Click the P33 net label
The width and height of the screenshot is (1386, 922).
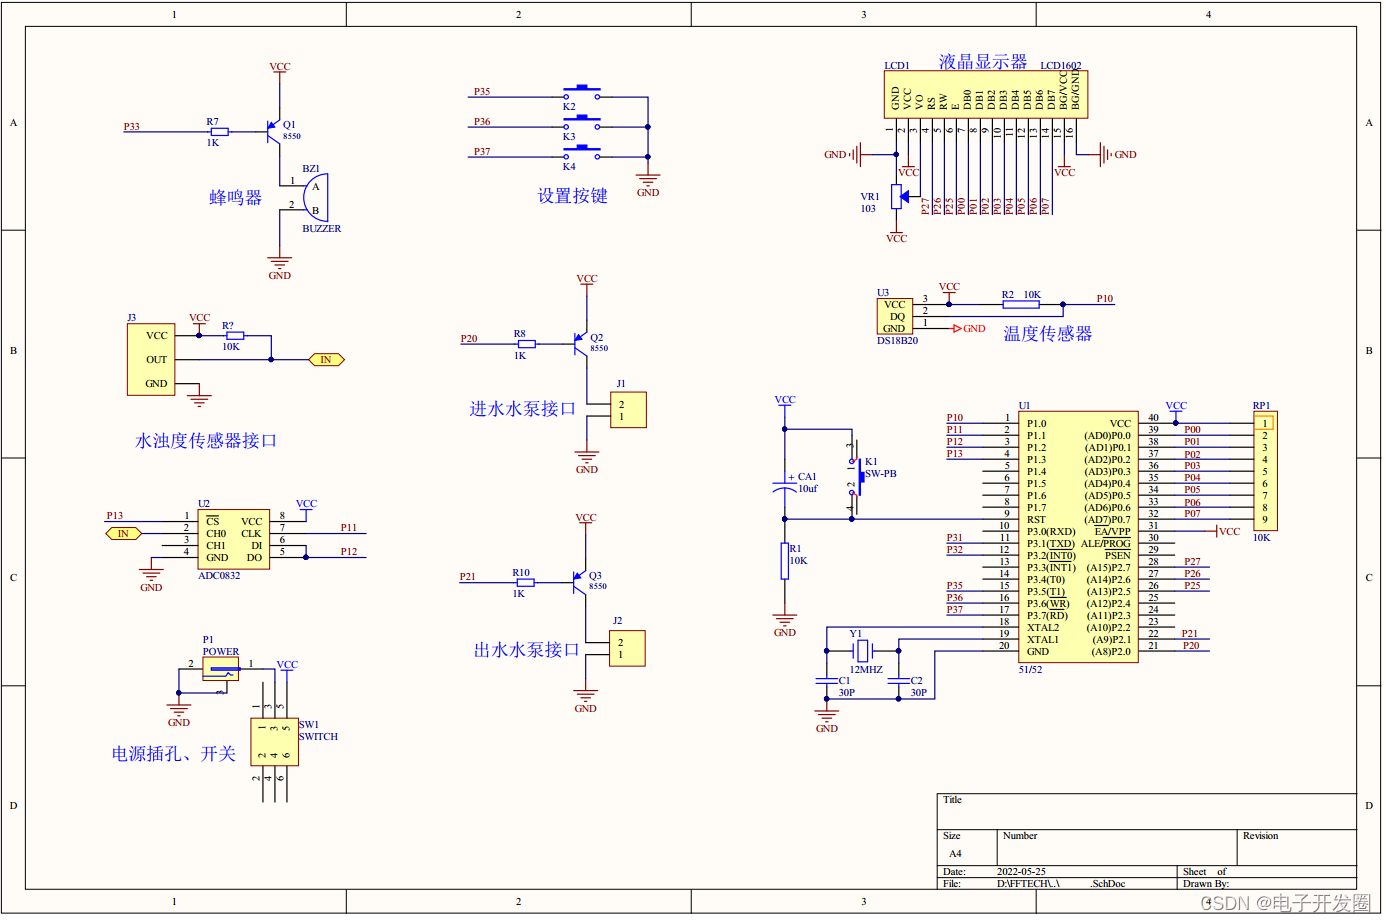[132, 127]
